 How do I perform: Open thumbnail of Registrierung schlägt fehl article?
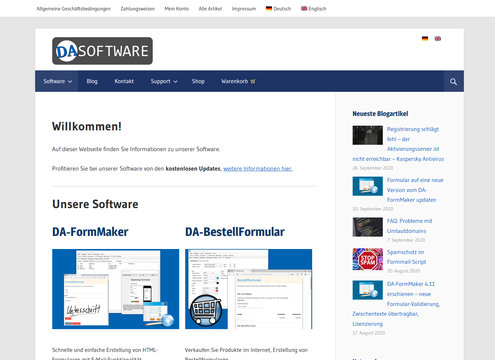[368, 135]
